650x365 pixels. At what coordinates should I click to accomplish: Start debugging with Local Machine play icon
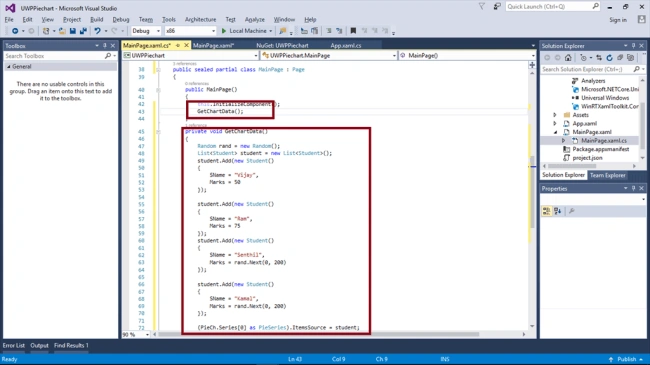224,31
